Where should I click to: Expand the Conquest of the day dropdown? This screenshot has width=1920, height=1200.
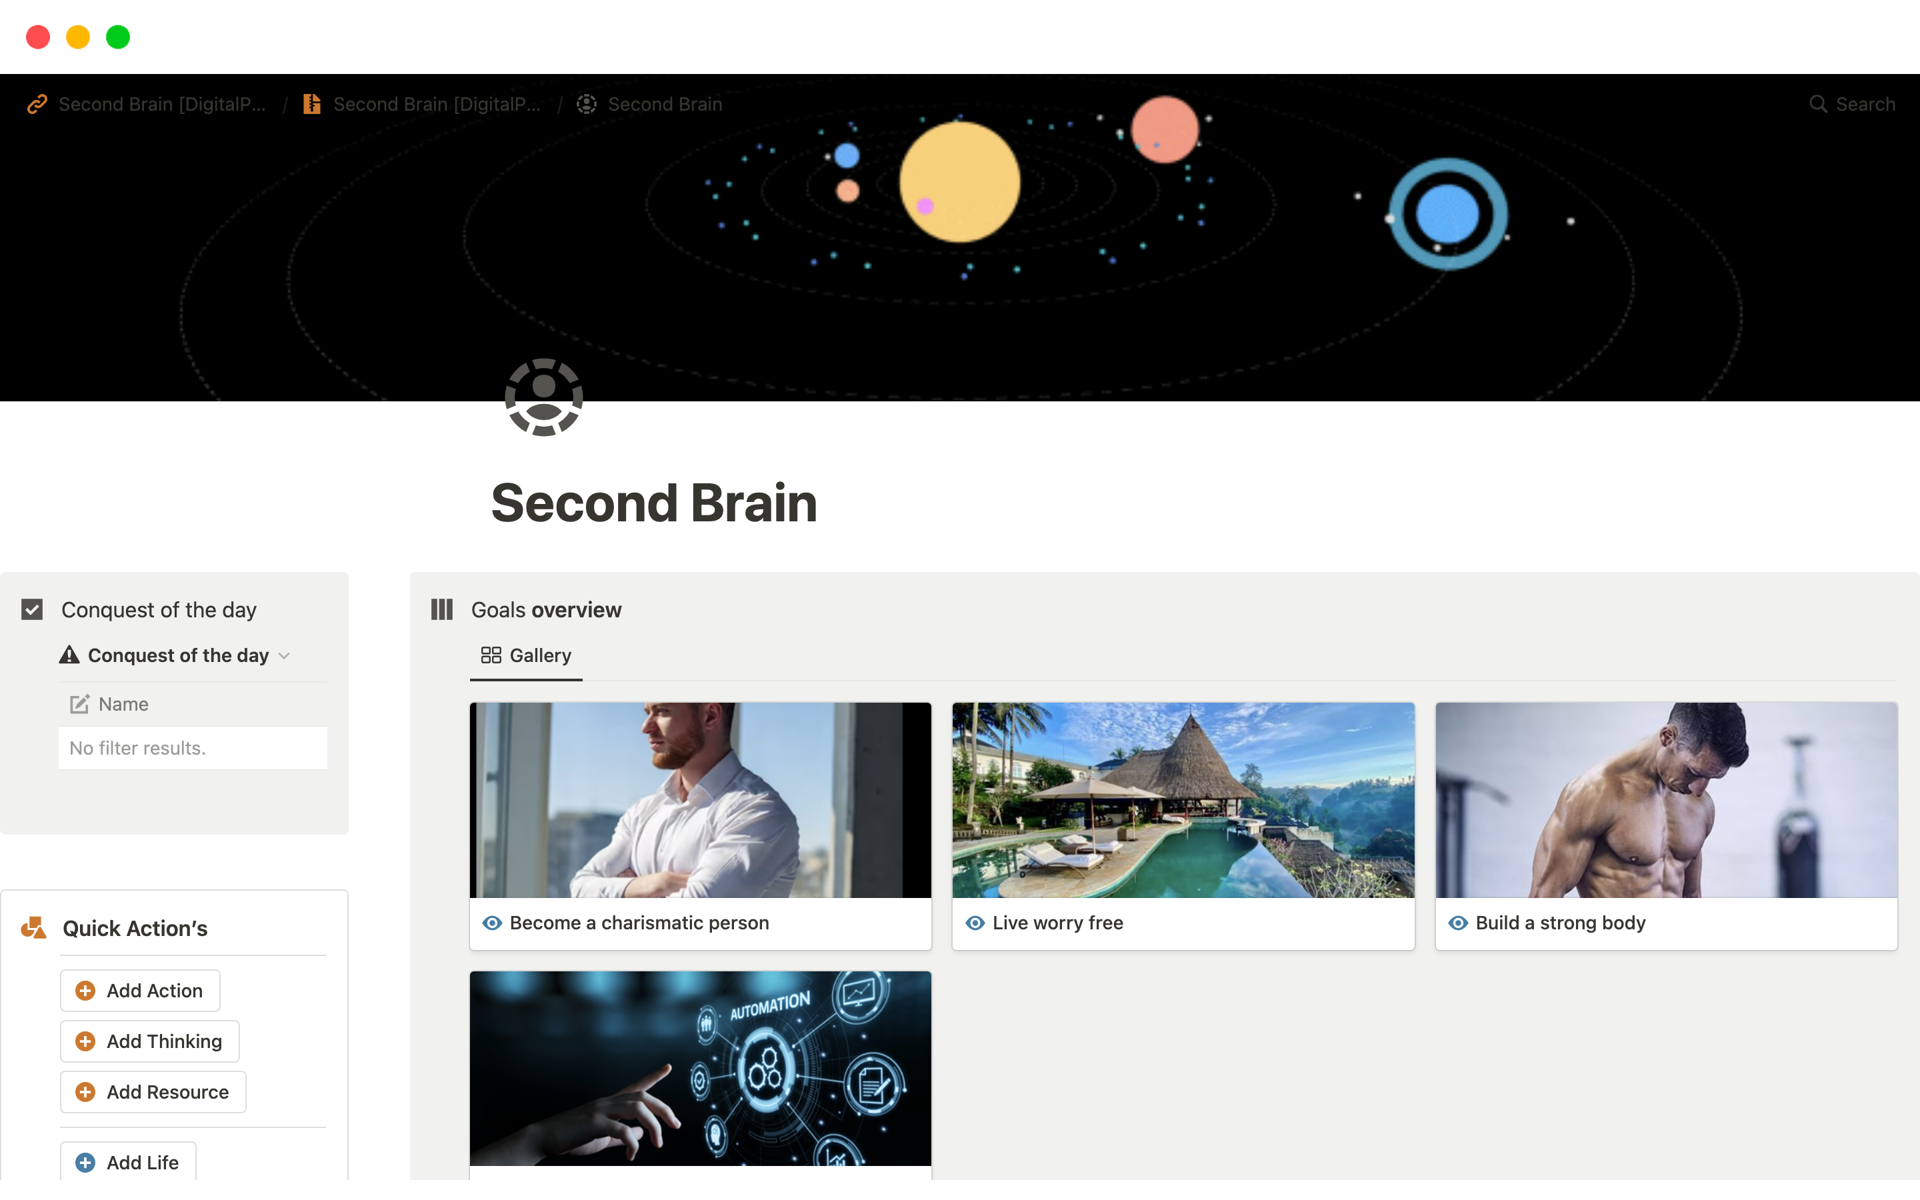(x=285, y=655)
